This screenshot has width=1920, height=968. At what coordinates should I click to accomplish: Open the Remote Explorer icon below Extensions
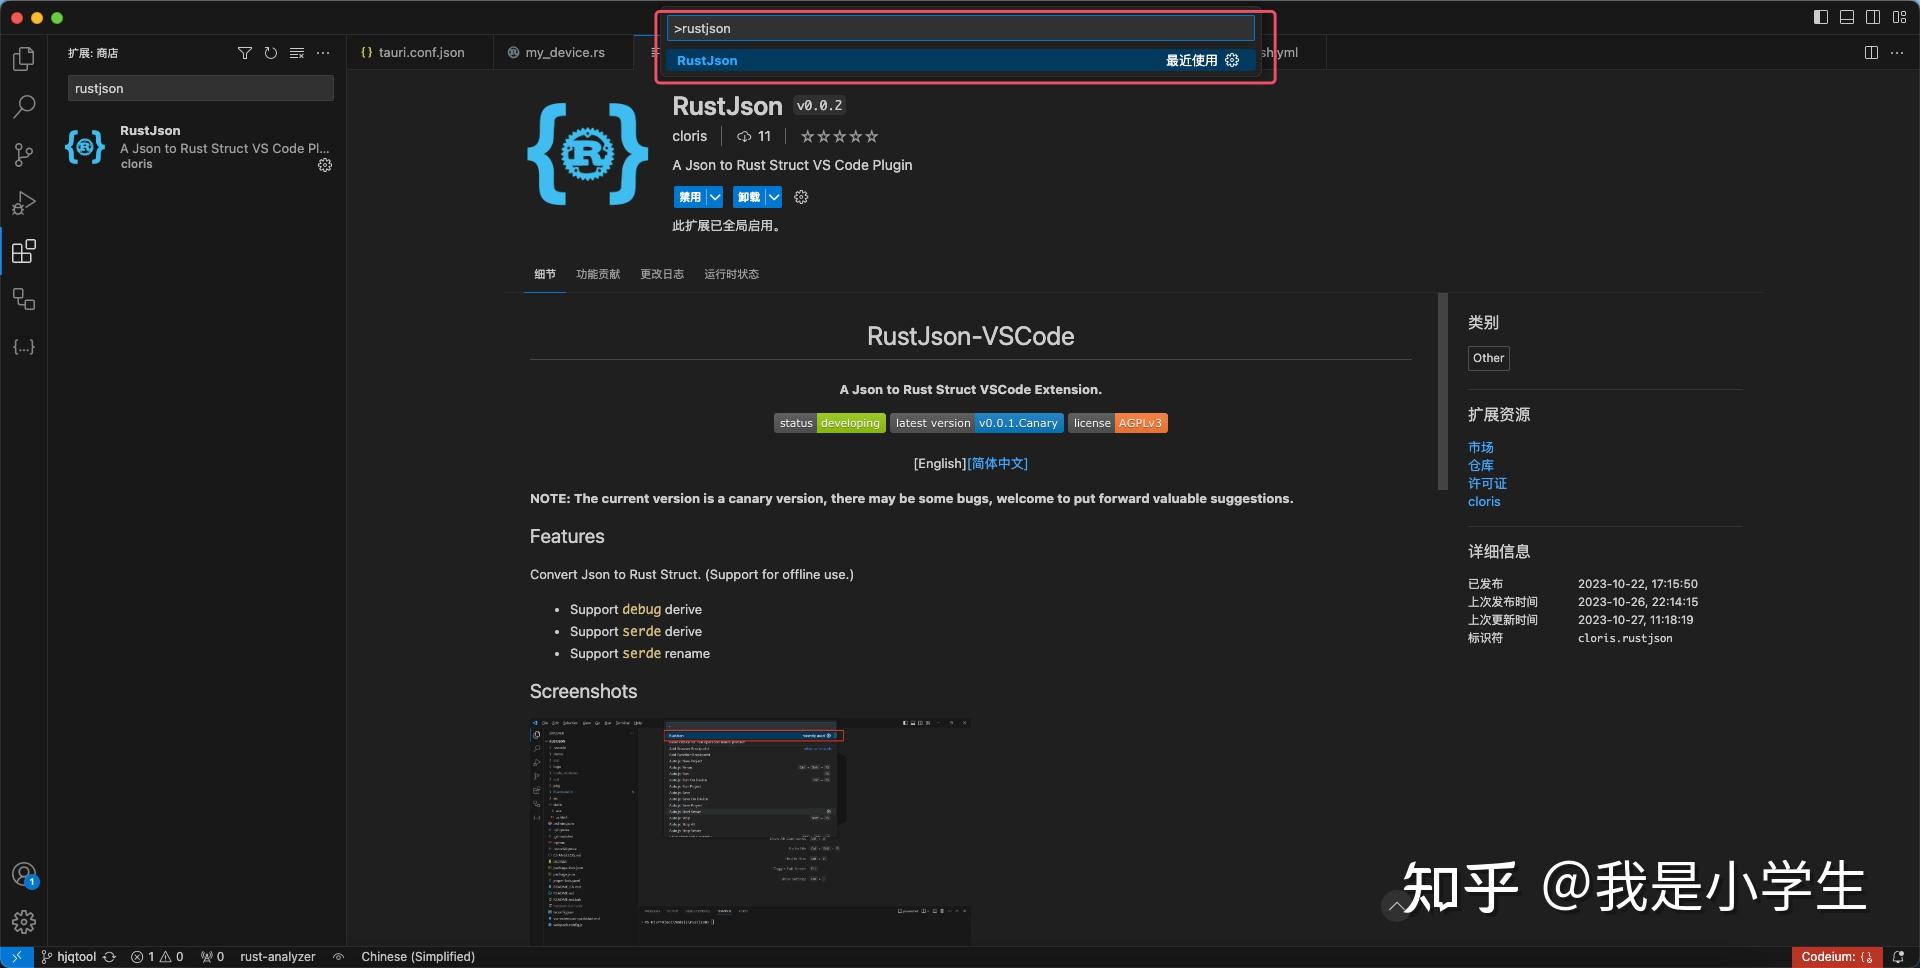(x=23, y=299)
